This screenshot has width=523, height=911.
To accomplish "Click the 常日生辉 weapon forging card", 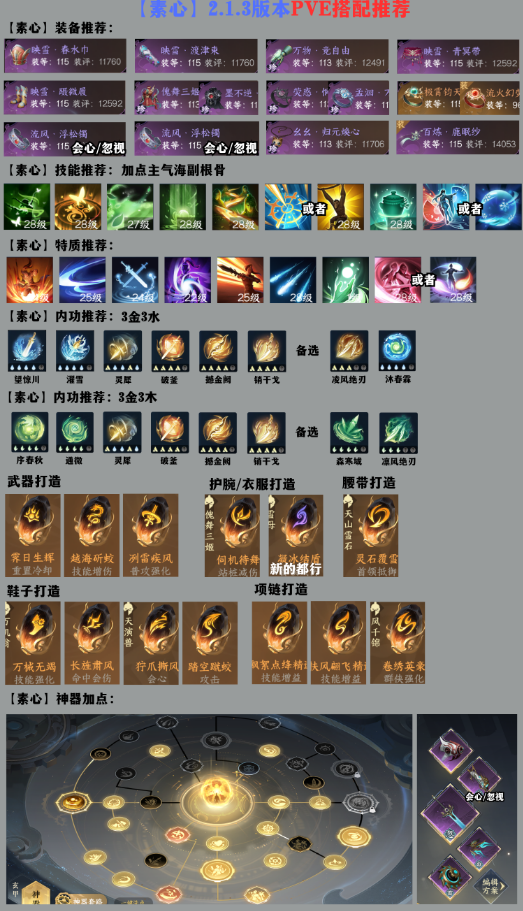I will click(33, 536).
